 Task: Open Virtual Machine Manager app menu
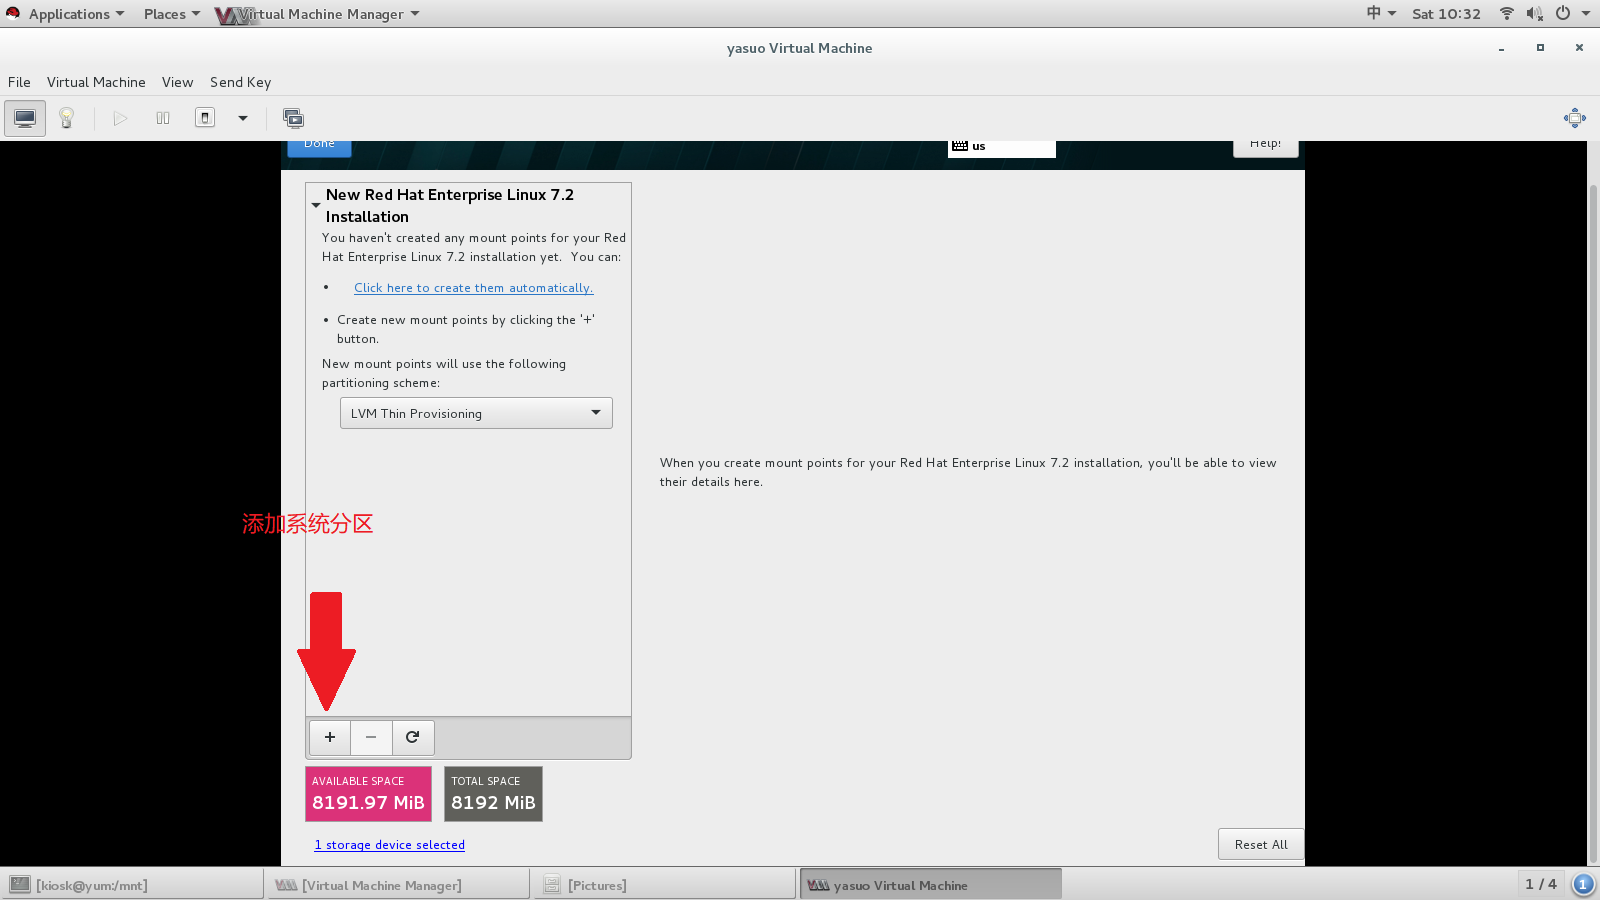tap(317, 14)
